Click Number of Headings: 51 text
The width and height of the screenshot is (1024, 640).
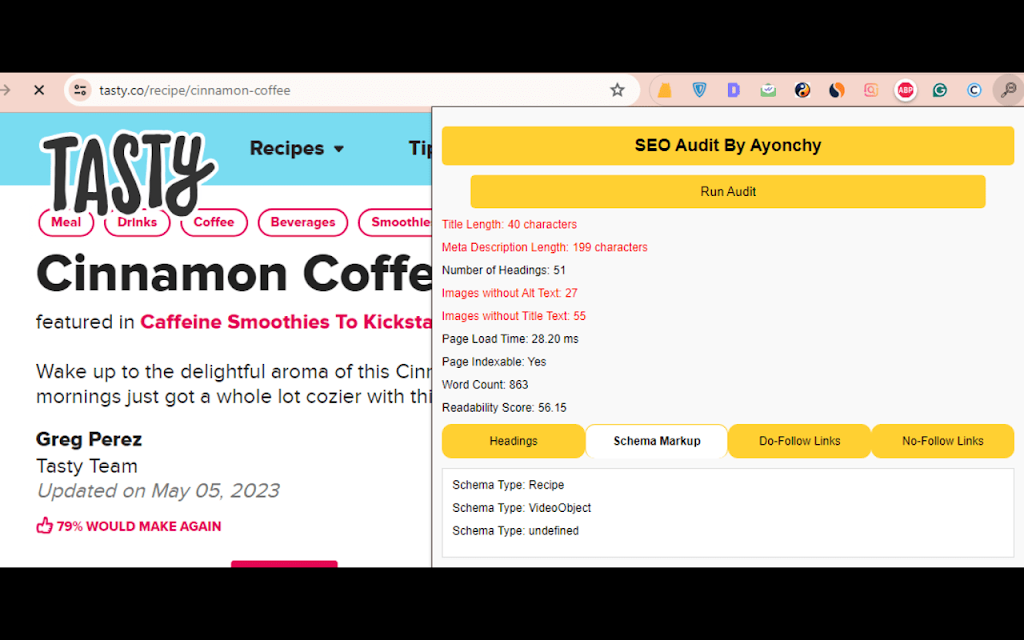coord(504,270)
